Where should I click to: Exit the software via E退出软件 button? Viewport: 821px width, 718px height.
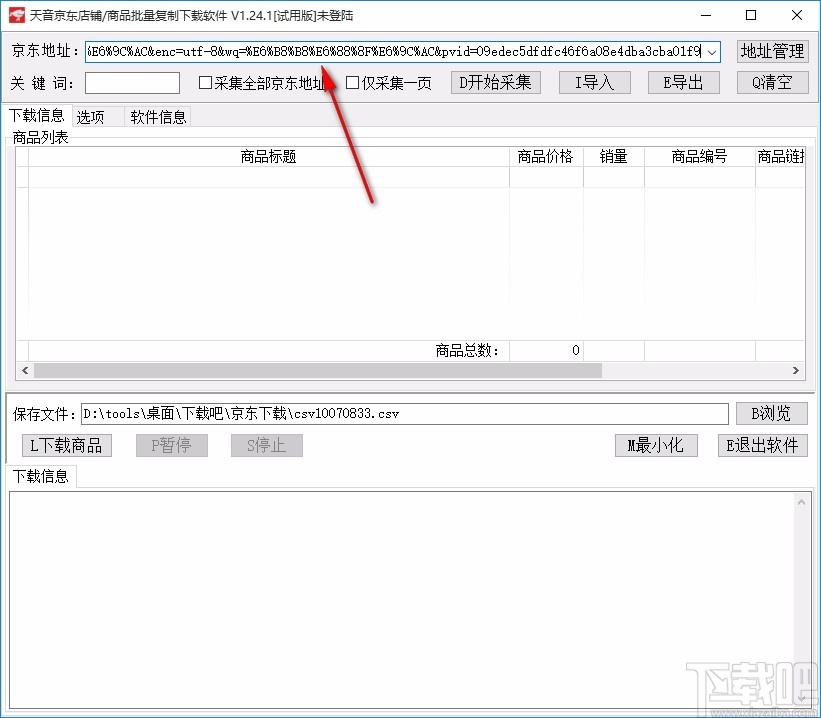point(762,445)
